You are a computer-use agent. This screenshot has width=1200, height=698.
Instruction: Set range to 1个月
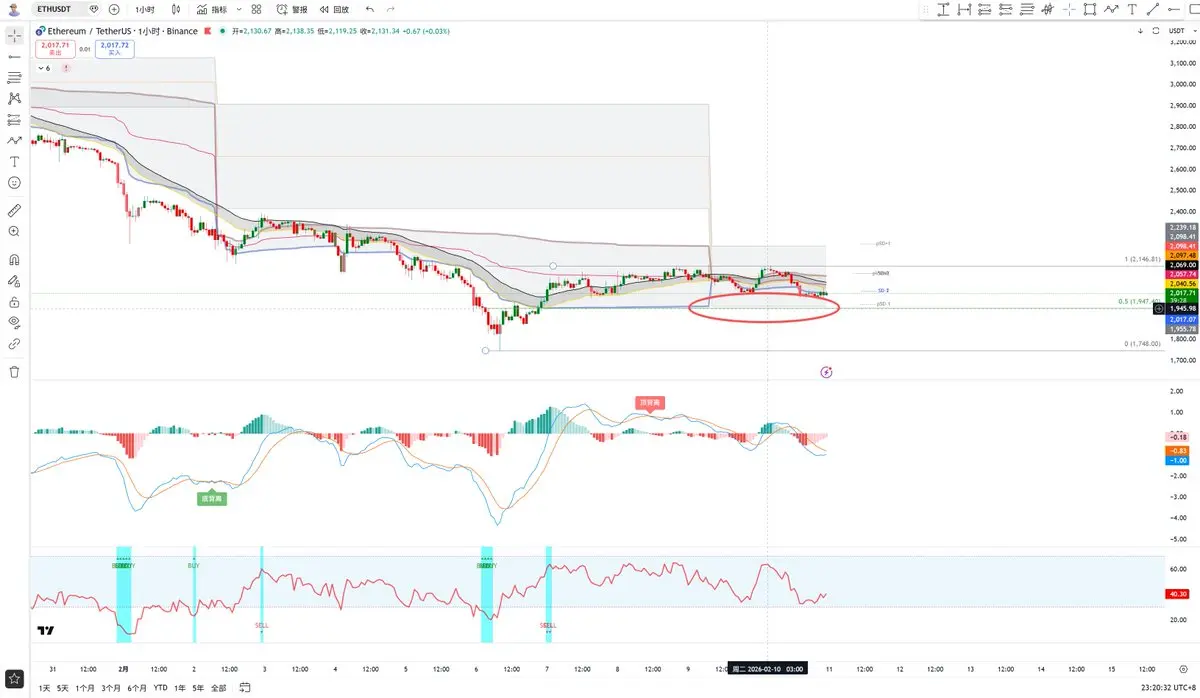coord(85,688)
